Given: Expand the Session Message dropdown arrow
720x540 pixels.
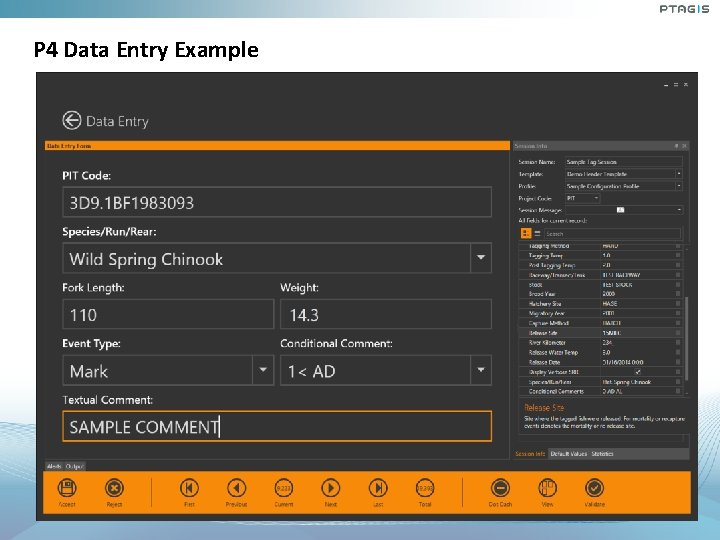Looking at the screenshot, I should 679,210.
